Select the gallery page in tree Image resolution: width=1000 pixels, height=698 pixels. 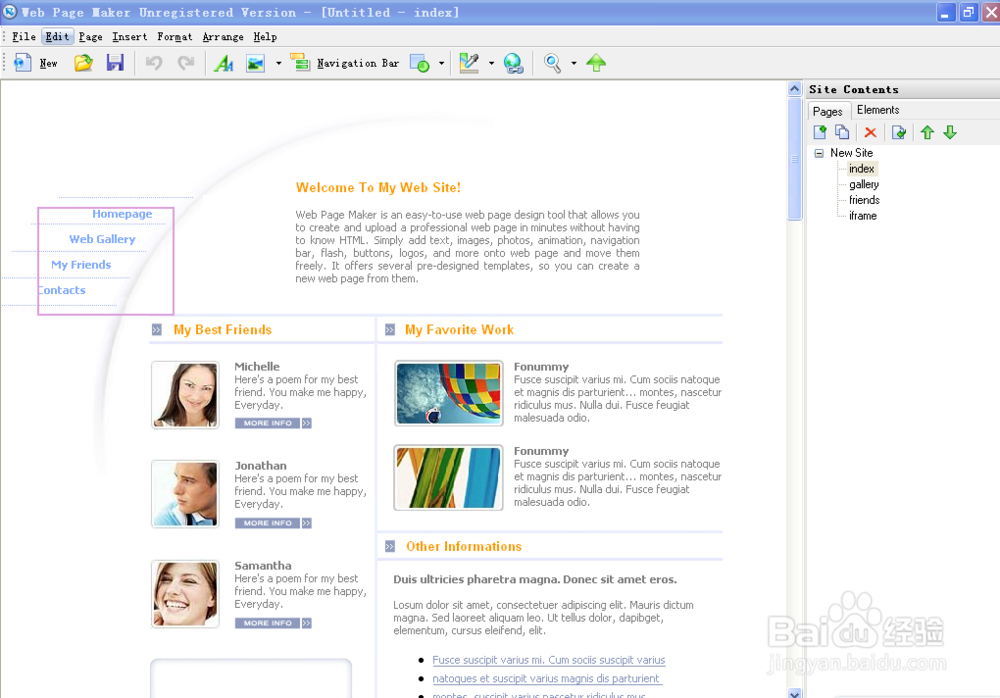[x=864, y=184]
